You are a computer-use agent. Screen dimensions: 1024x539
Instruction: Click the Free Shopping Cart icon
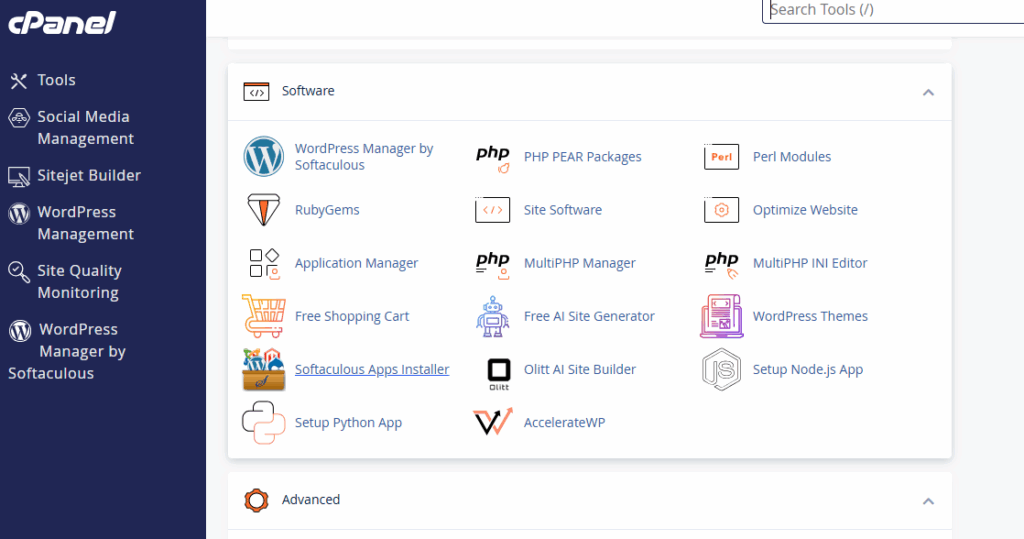click(x=264, y=316)
